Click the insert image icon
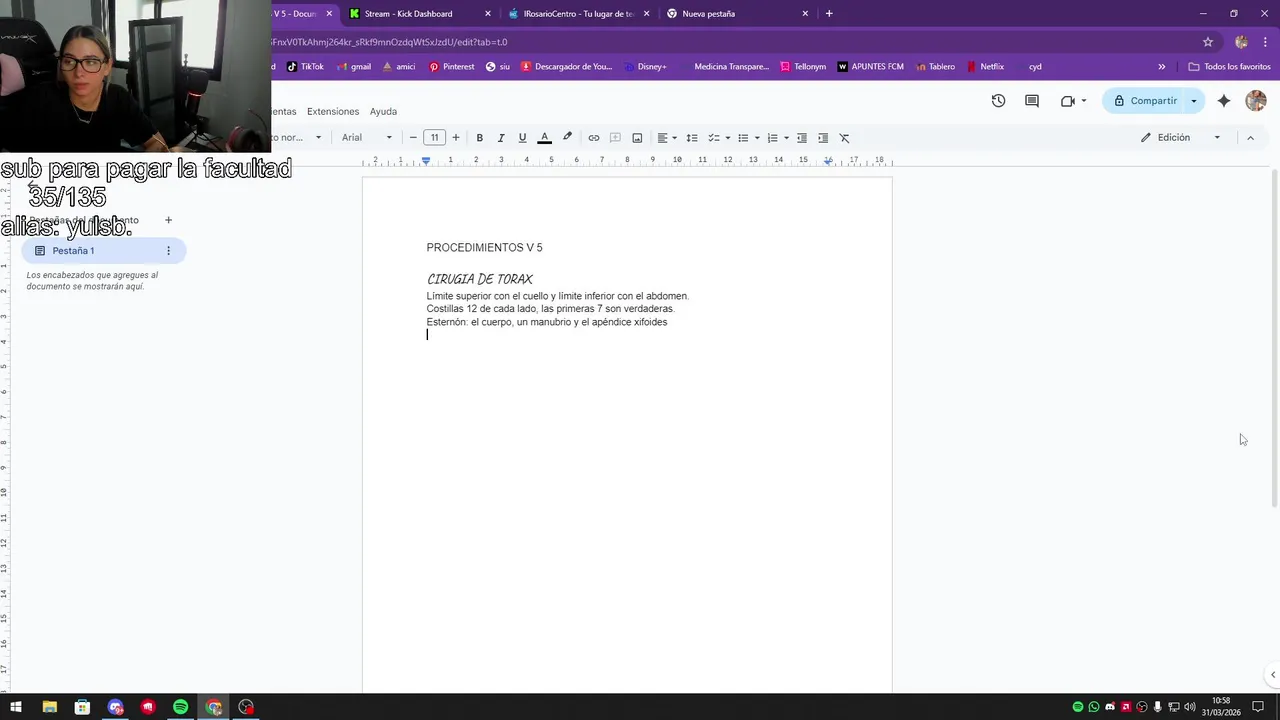1280x720 pixels. click(x=637, y=138)
